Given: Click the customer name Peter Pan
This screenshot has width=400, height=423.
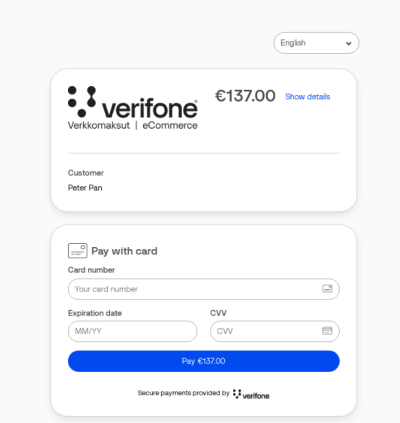Looking at the screenshot, I should click(85, 188).
